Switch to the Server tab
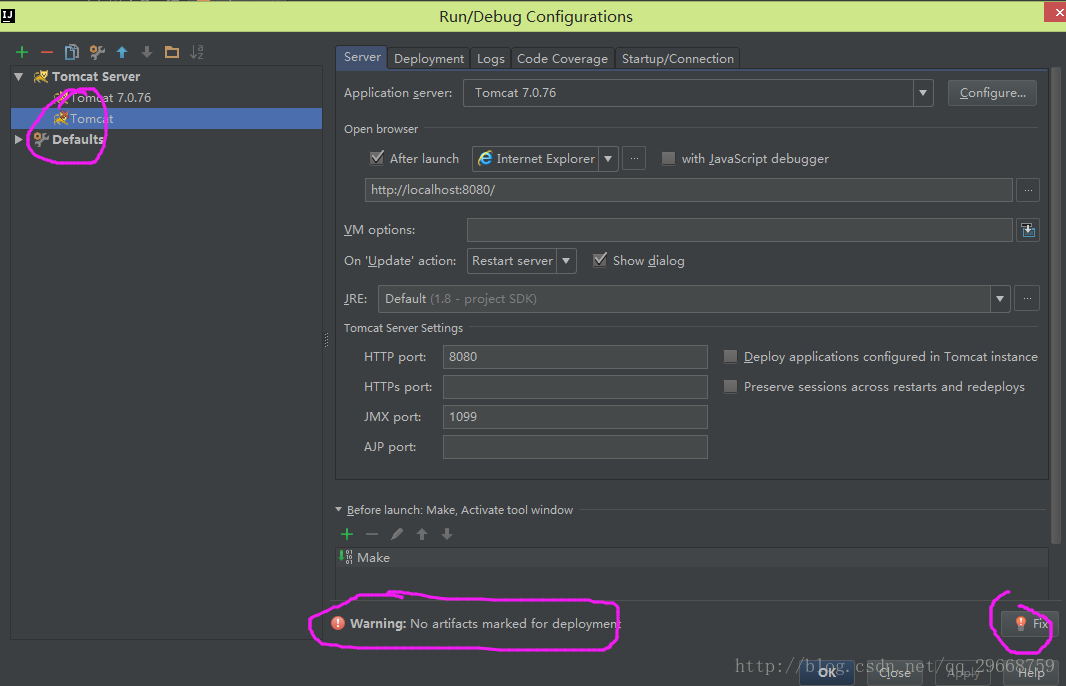 point(362,57)
